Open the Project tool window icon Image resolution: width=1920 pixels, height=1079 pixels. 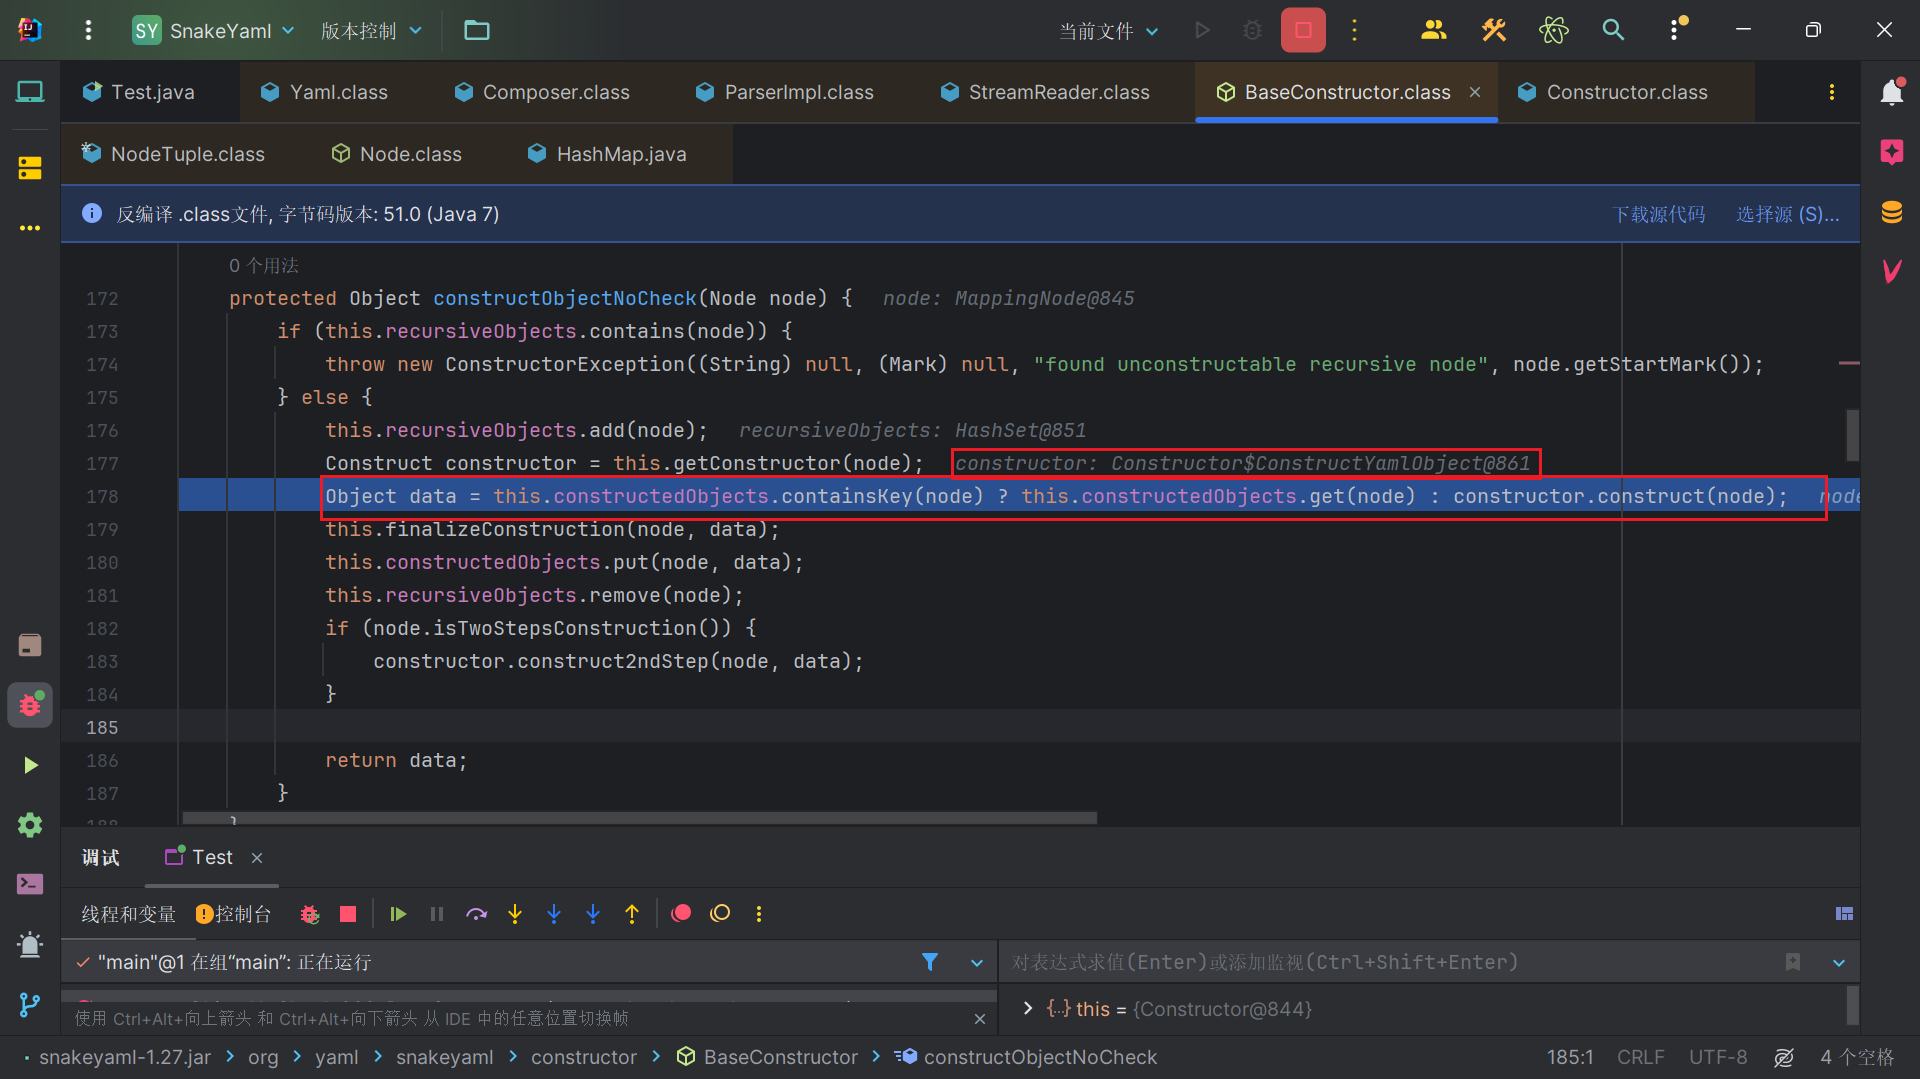point(30,92)
